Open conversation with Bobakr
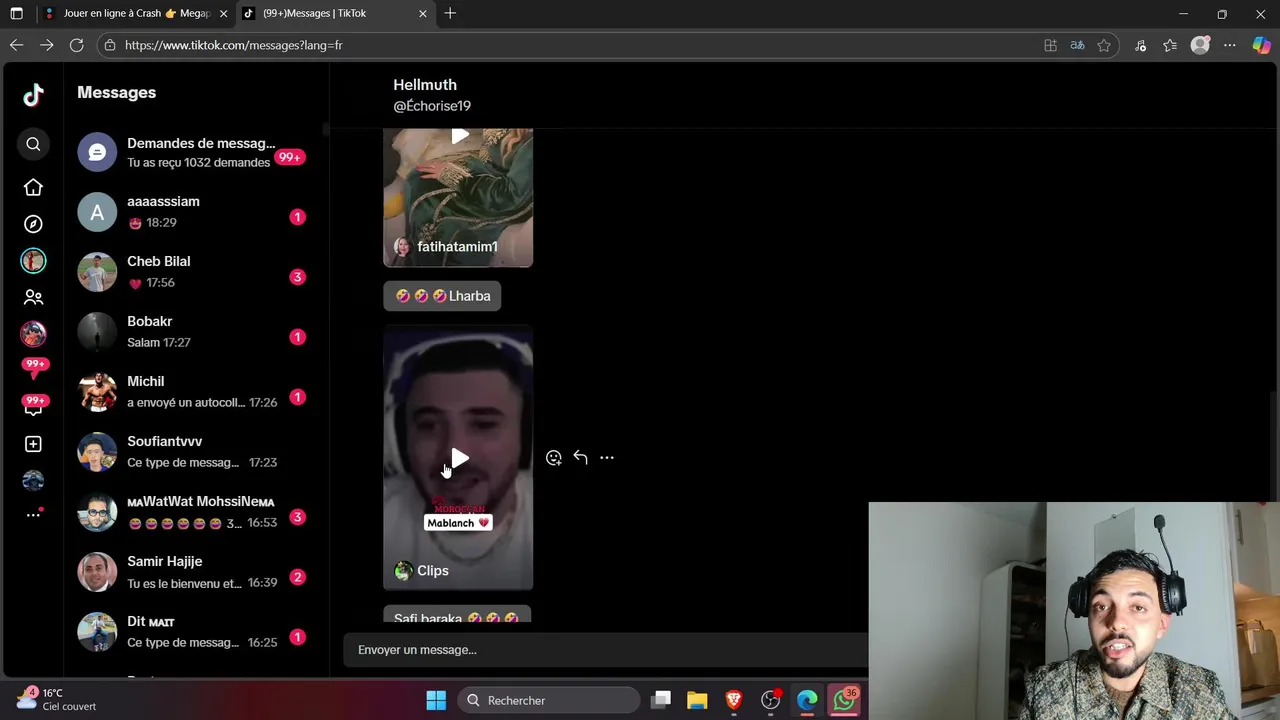Screen dimensions: 1280x720 point(193,332)
